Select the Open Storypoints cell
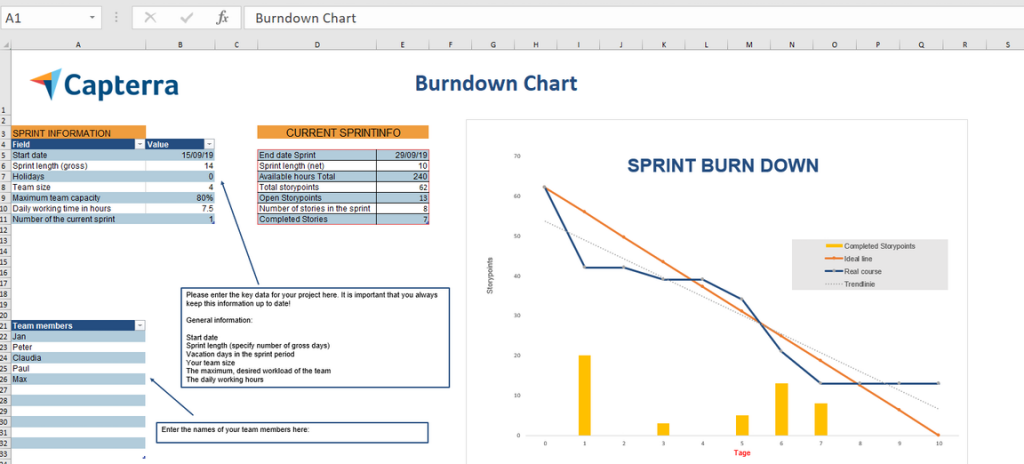 tap(317, 198)
